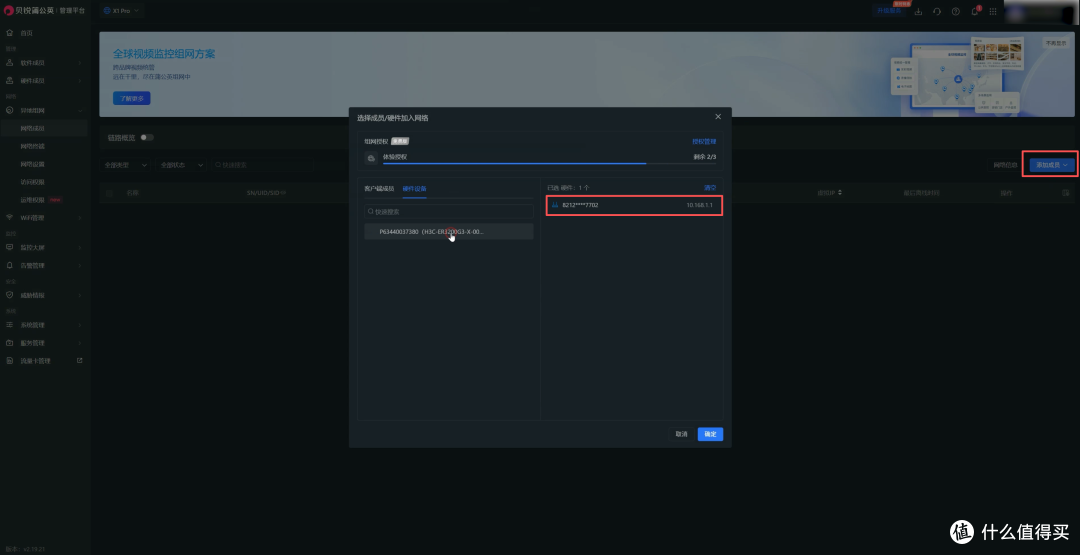Open the 全部状态 filter dropdown

pyautogui.click(x=181, y=165)
